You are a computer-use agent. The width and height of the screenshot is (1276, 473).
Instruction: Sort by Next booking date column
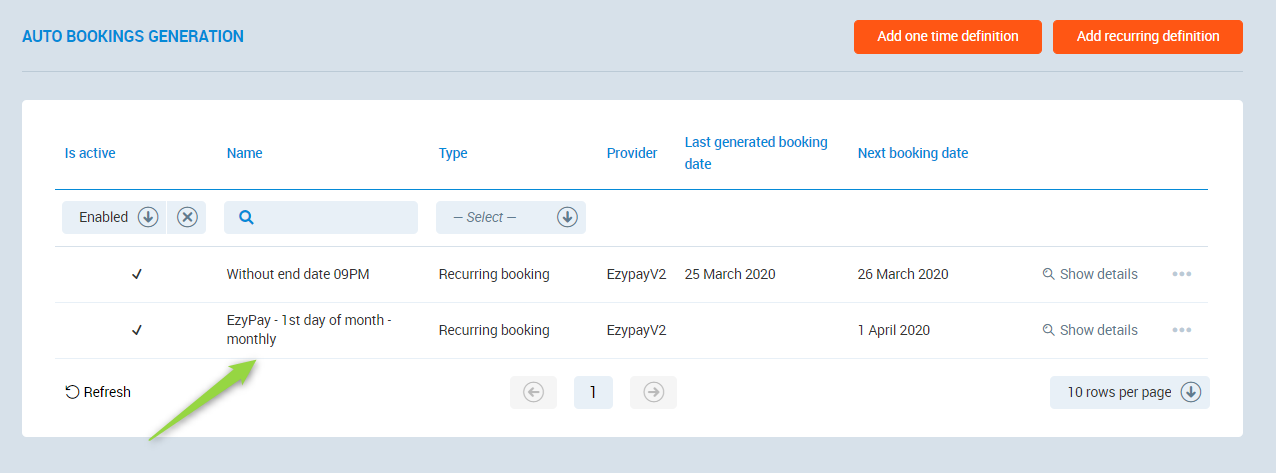pos(912,153)
